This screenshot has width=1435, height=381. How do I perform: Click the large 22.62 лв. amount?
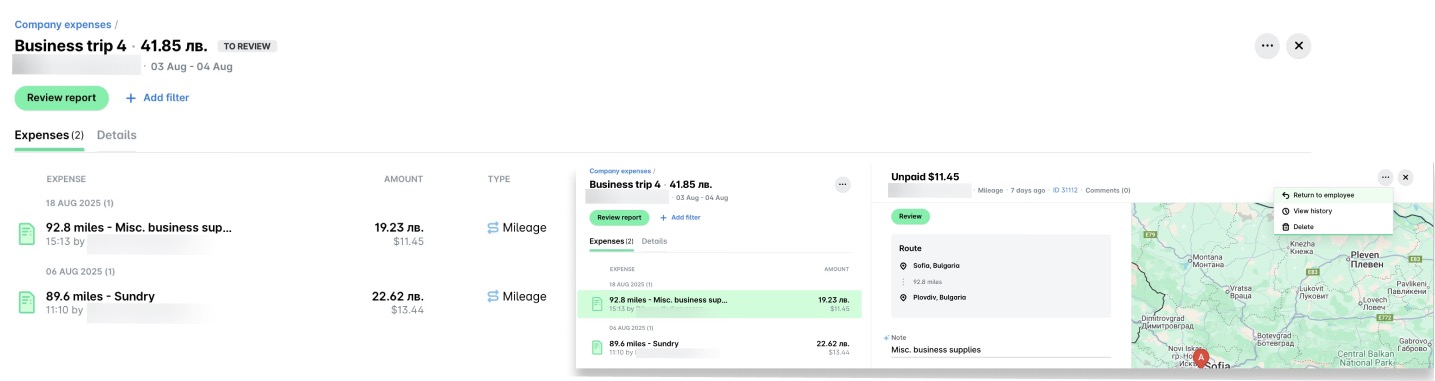(398, 296)
